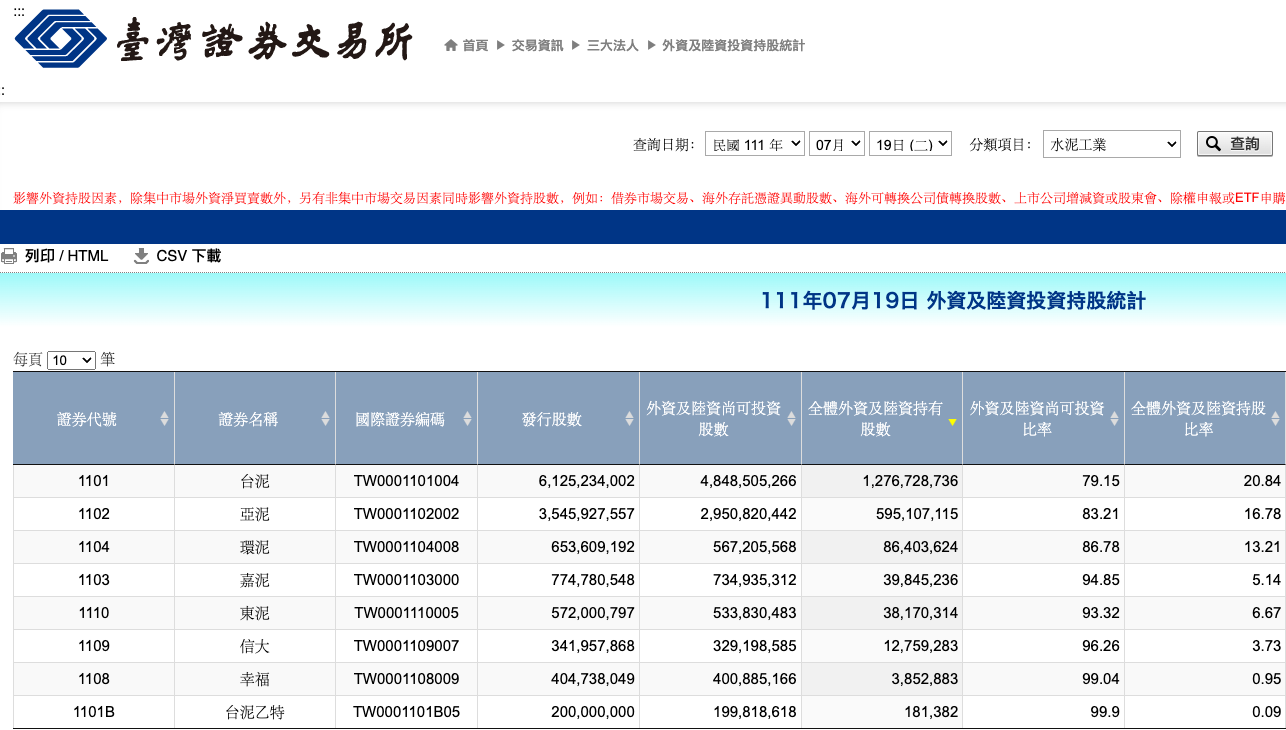
Task: Click the 證券名稱 column header
Action: [x=255, y=419]
